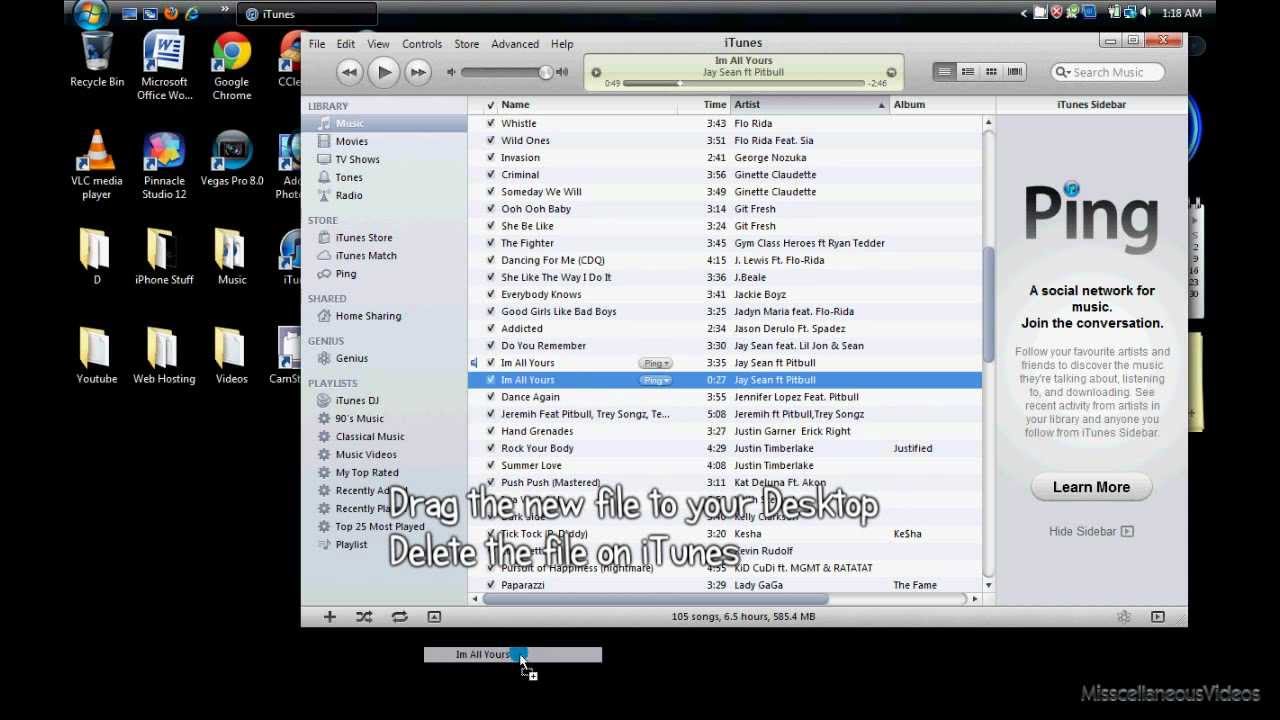Open the File menu
This screenshot has width=1280, height=720.
tap(317, 44)
